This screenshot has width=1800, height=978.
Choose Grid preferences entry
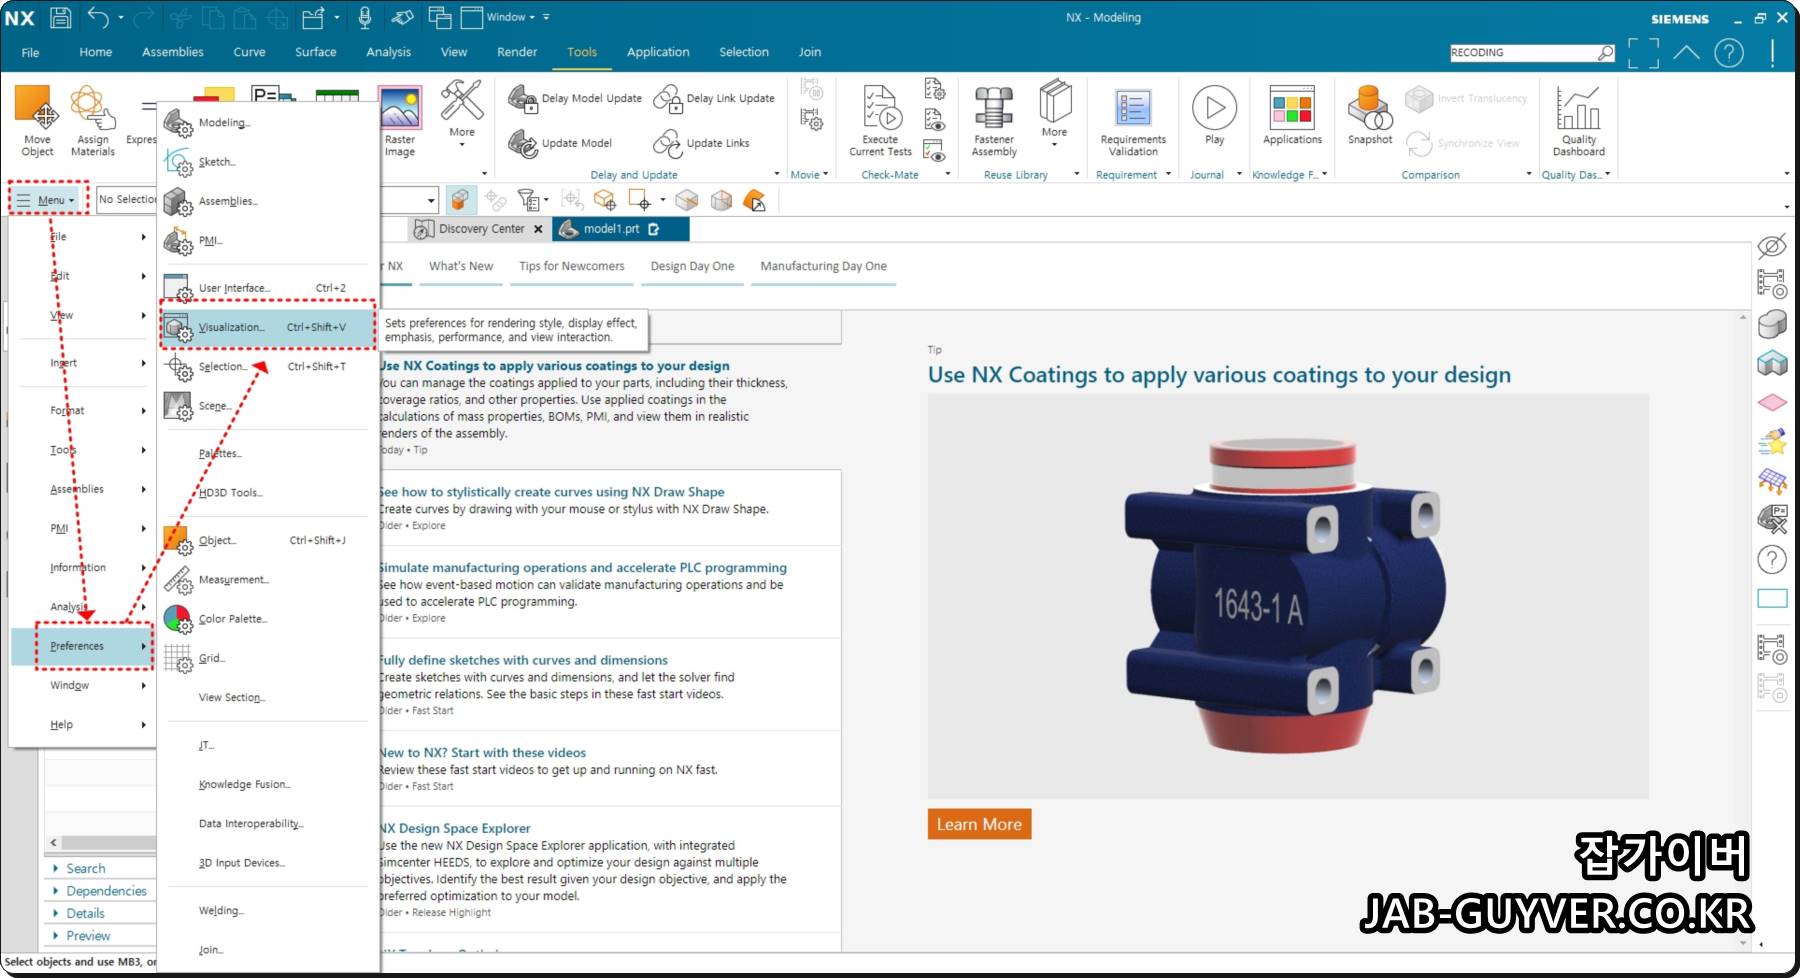pos(268,658)
